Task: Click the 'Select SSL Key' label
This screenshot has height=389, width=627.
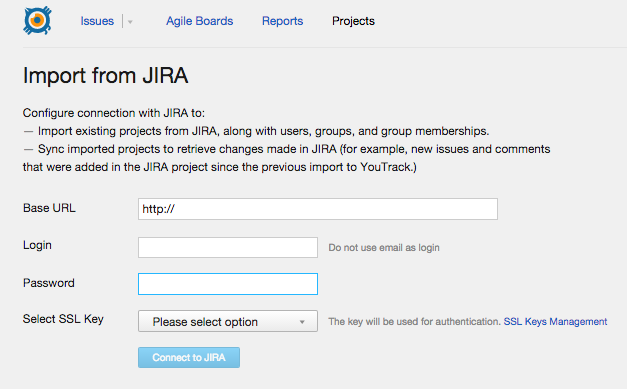Action: (x=63, y=319)
